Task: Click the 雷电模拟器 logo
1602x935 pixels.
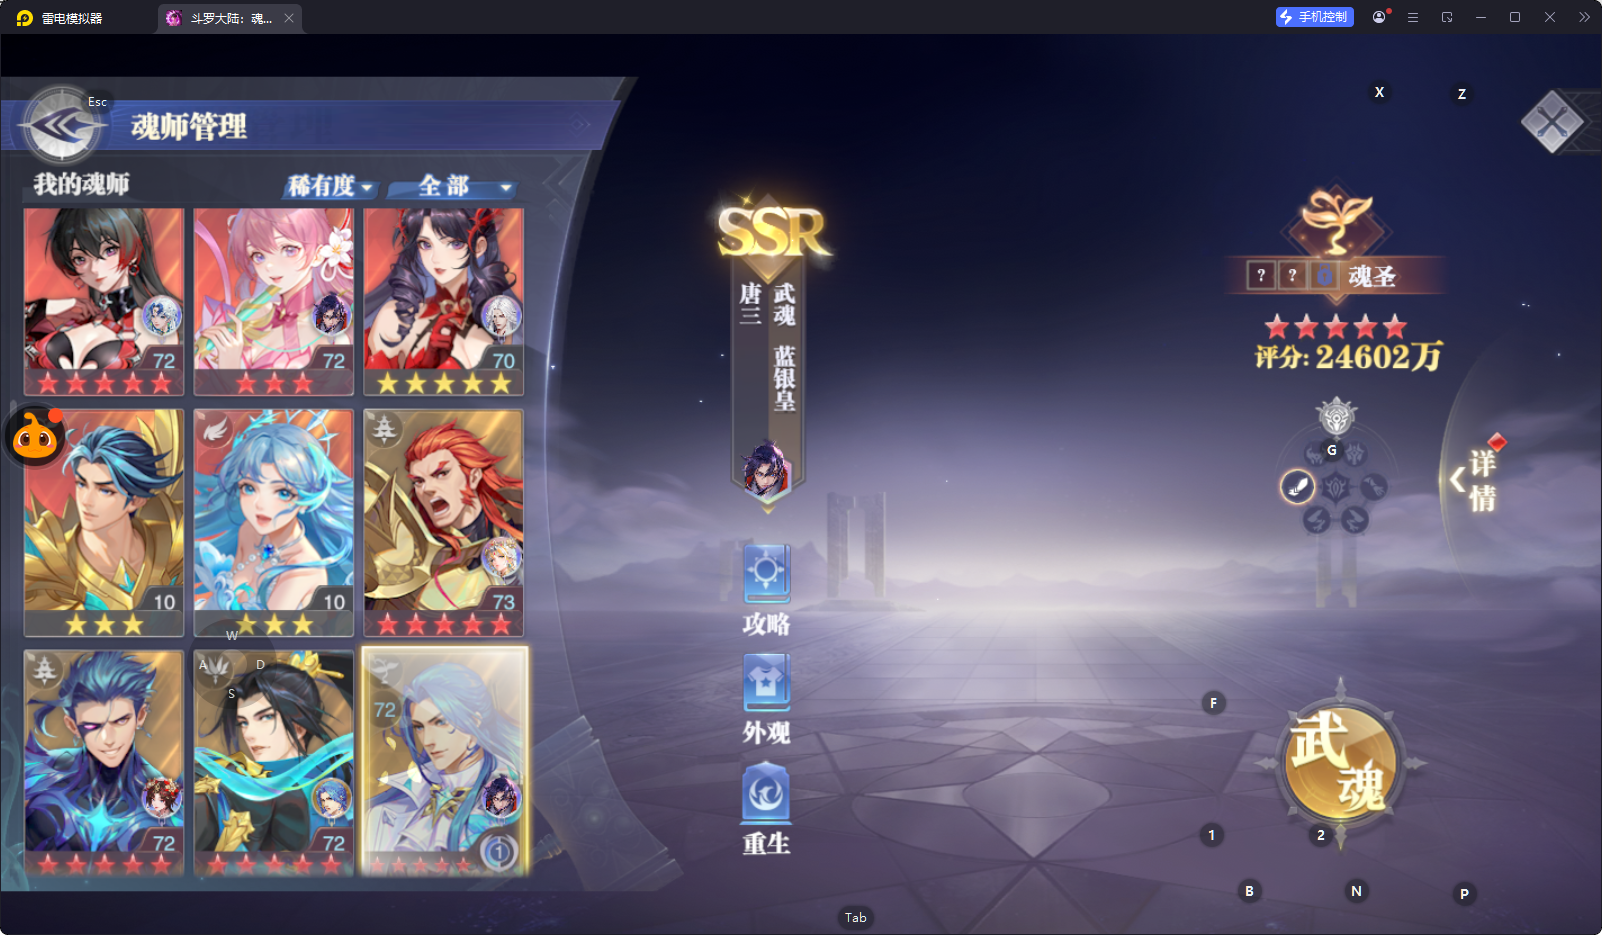Action: click(24, 18)
